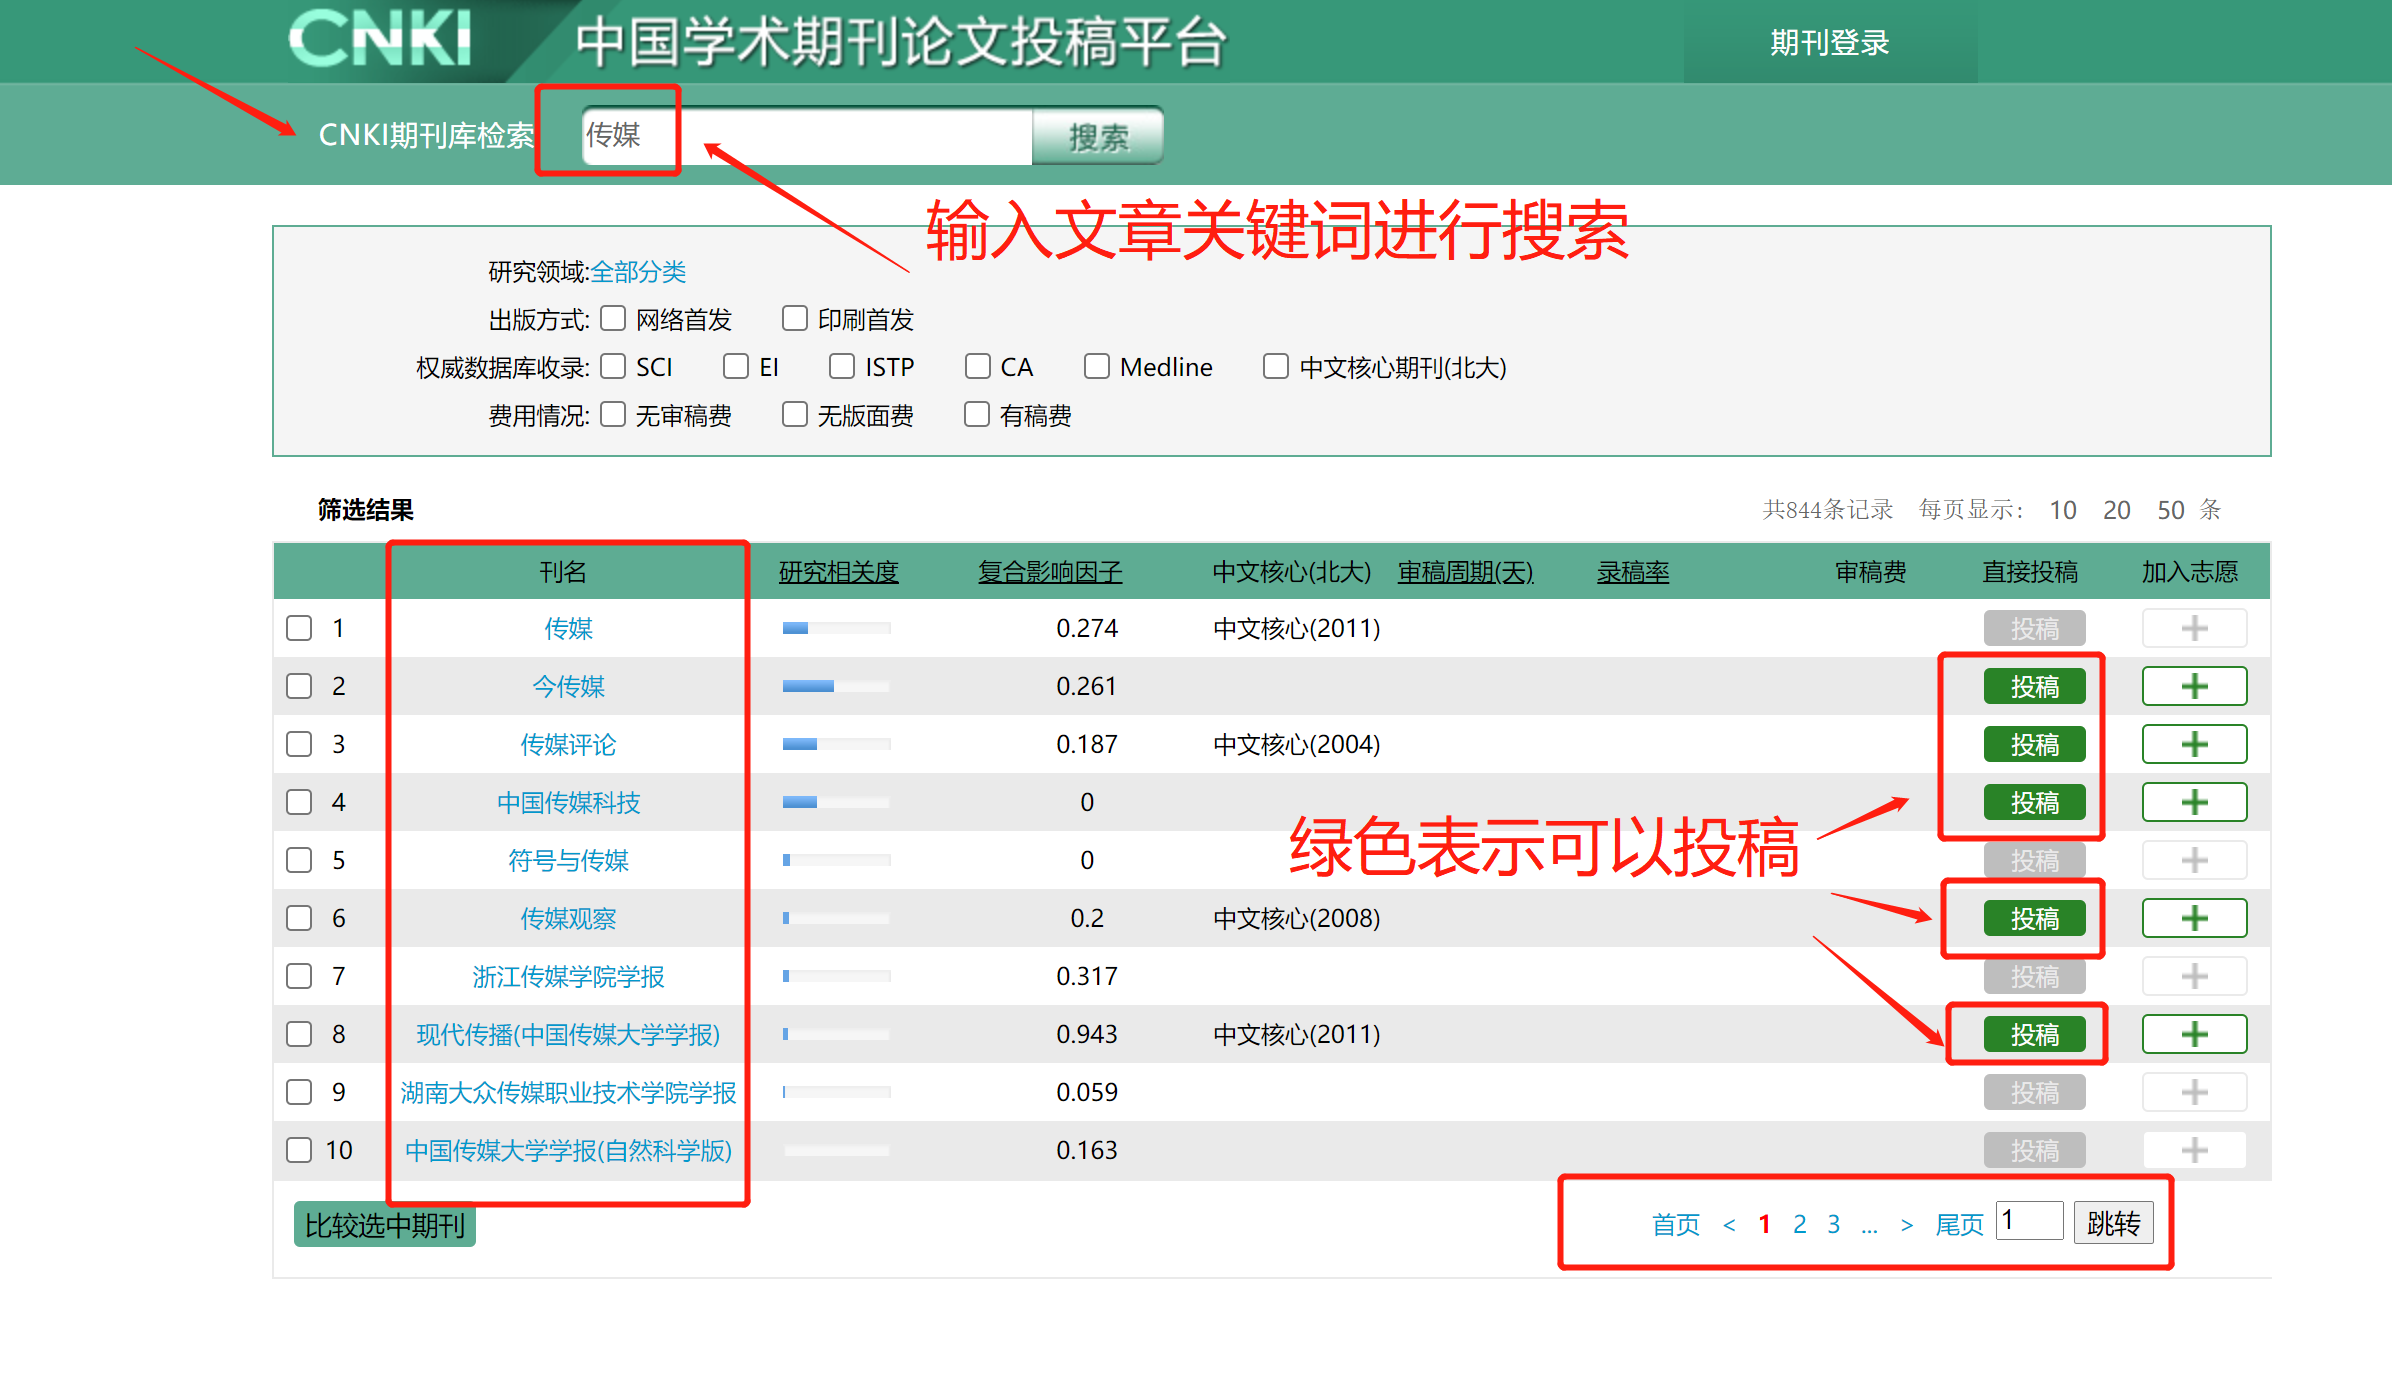Jump to 首页 first page
Image resolution: width=2392 pixels, height=1382 pixels.
tap(1676, 1225)
